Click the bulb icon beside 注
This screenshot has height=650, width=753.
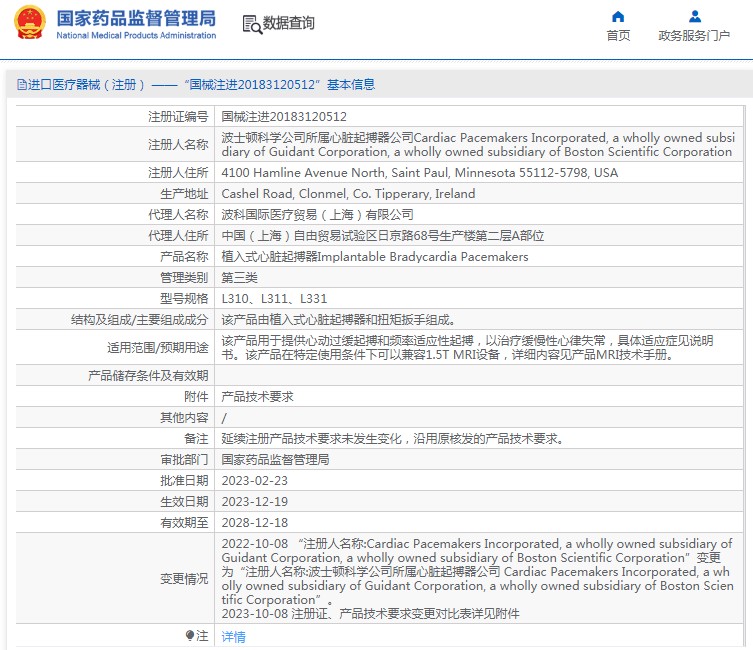pyautogui.click(x=190, y=635)
